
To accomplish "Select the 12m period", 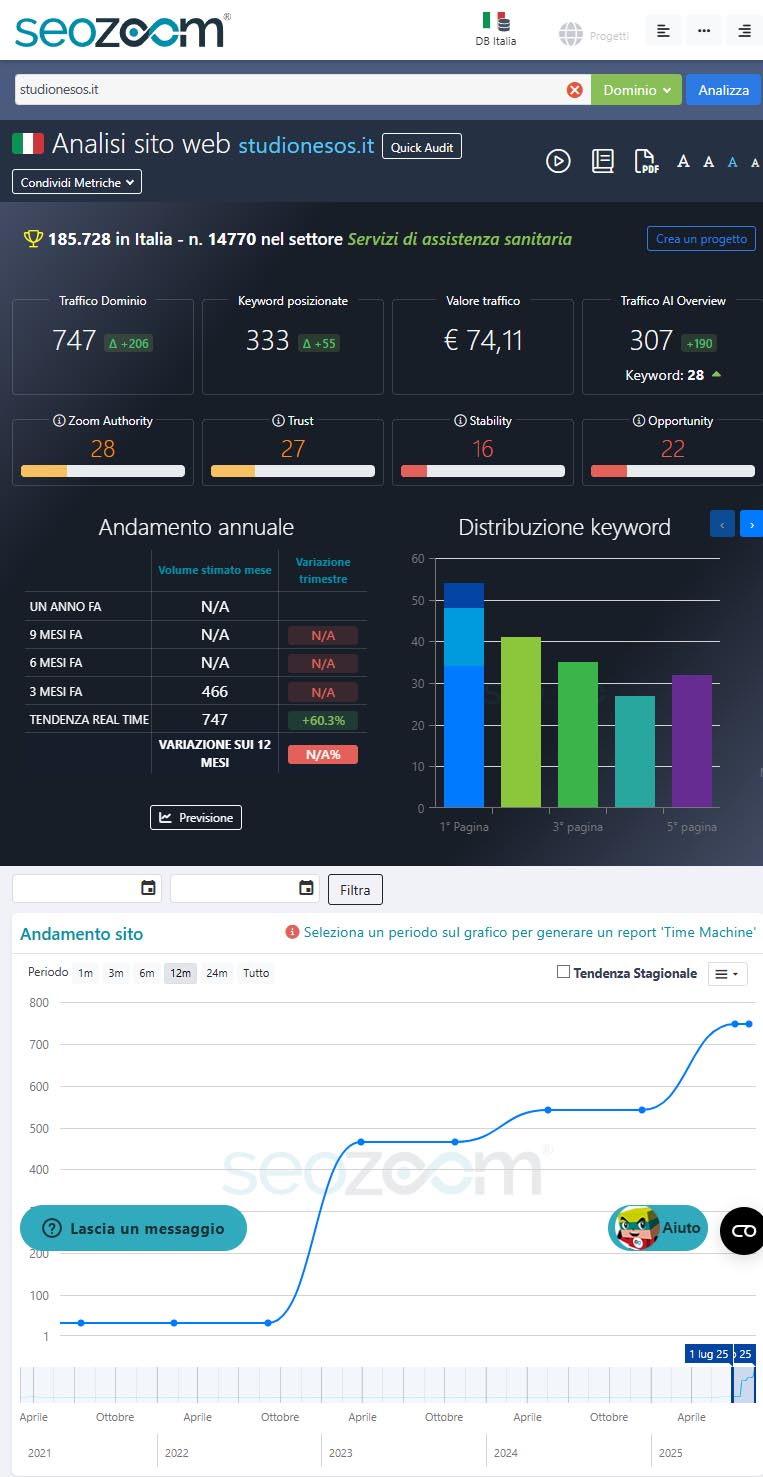I will pyautogui.click(x=180, y=973).
